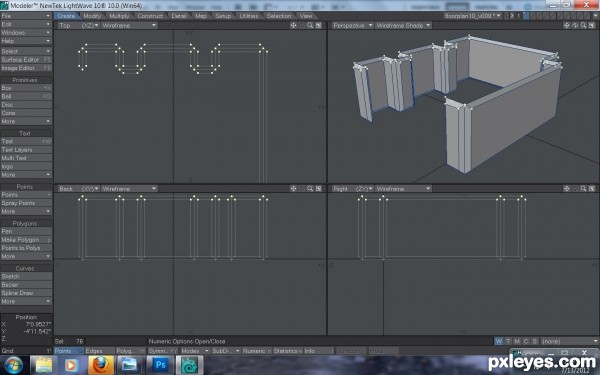This screenshot has height=375, width=600.
Task: Open the Top (XZ) view type dropdown
Action: coord(78,25)
